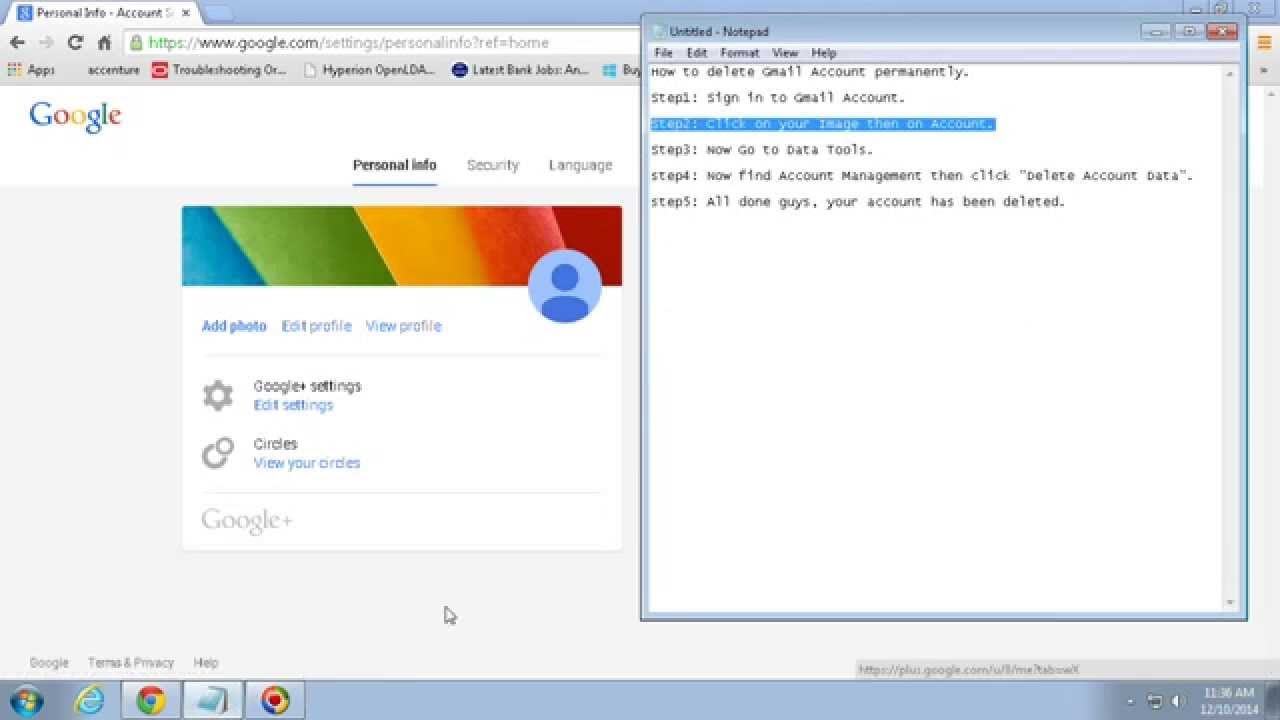Click Notepad scrollbar down arrow
Viewport: 1280px width, 720px height.
coord(1230,603)
